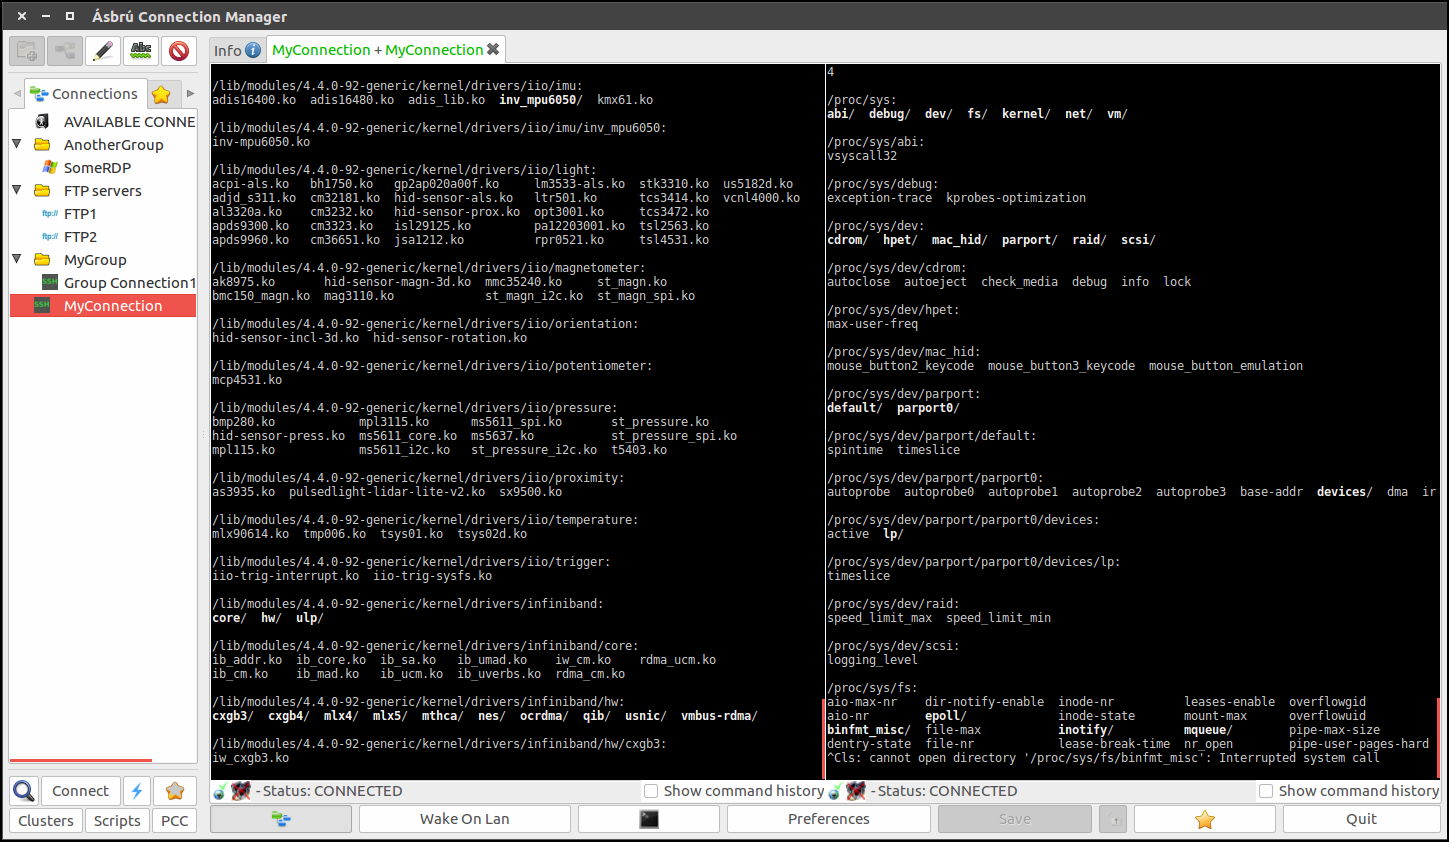
Task: Open local shell terminal icon button
Action: (x=649, y=819)
